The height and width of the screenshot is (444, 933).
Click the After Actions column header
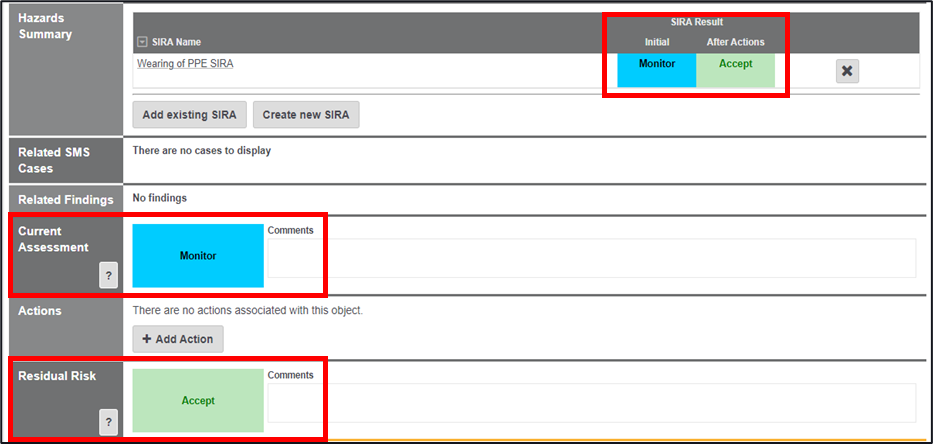coord(735,42)
